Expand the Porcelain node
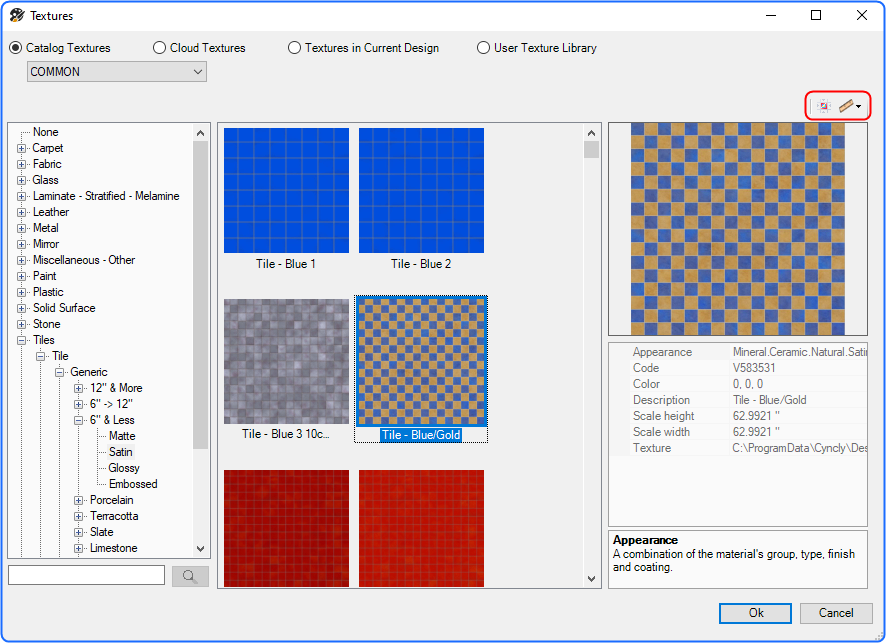886x643 pixels. pyautogui.click(x=79, y=501)
